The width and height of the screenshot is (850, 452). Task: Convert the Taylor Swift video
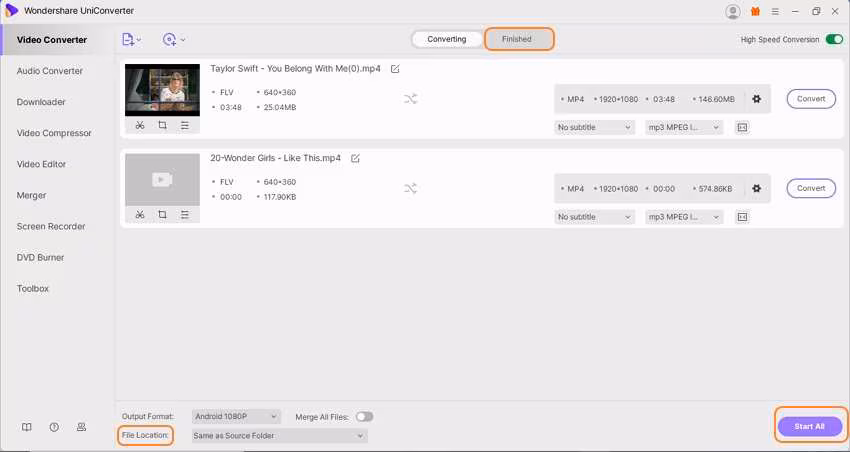811,99
